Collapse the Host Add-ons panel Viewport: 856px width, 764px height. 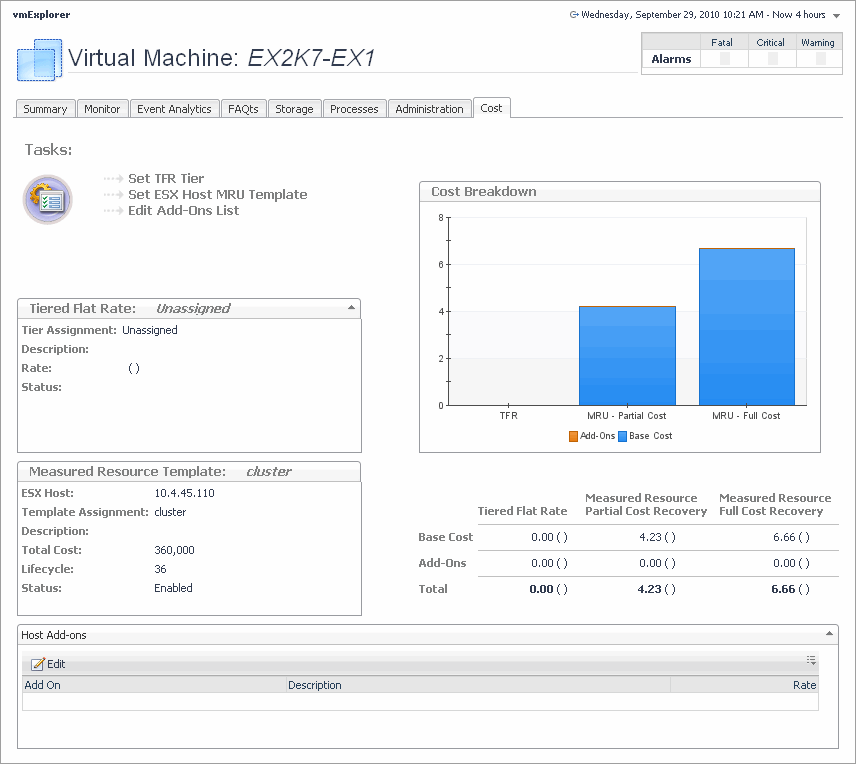pos(828,634)
